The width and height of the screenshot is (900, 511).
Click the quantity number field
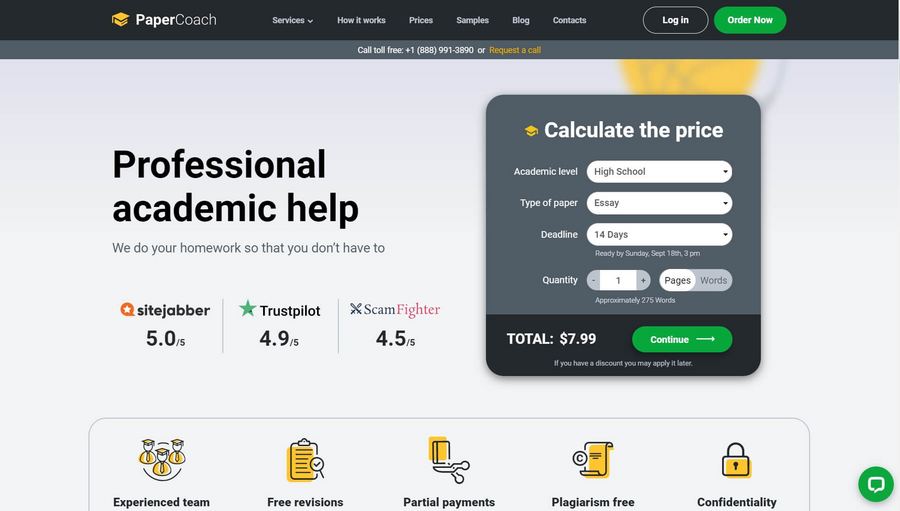pyautogui.click(x=618, y=280)
